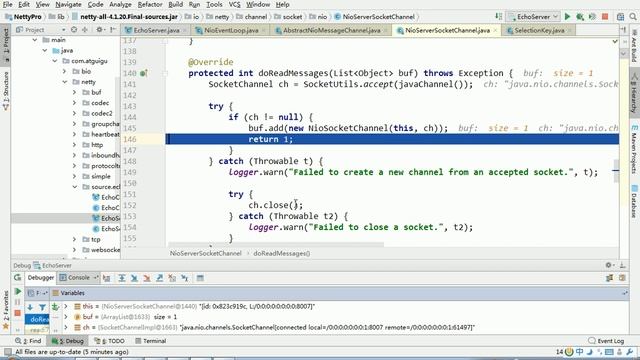This screenshot has height=360, width=640.
Task: Expand the 'this' variable node
Action: (x=66, y=306)
